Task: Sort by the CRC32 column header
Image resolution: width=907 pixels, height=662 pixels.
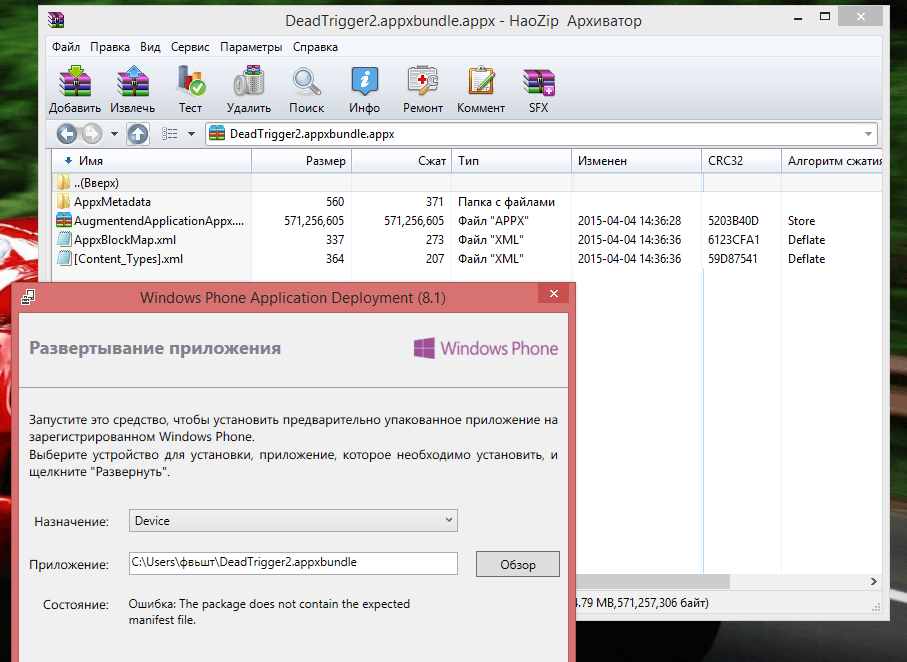Action: tap(742, 161)
